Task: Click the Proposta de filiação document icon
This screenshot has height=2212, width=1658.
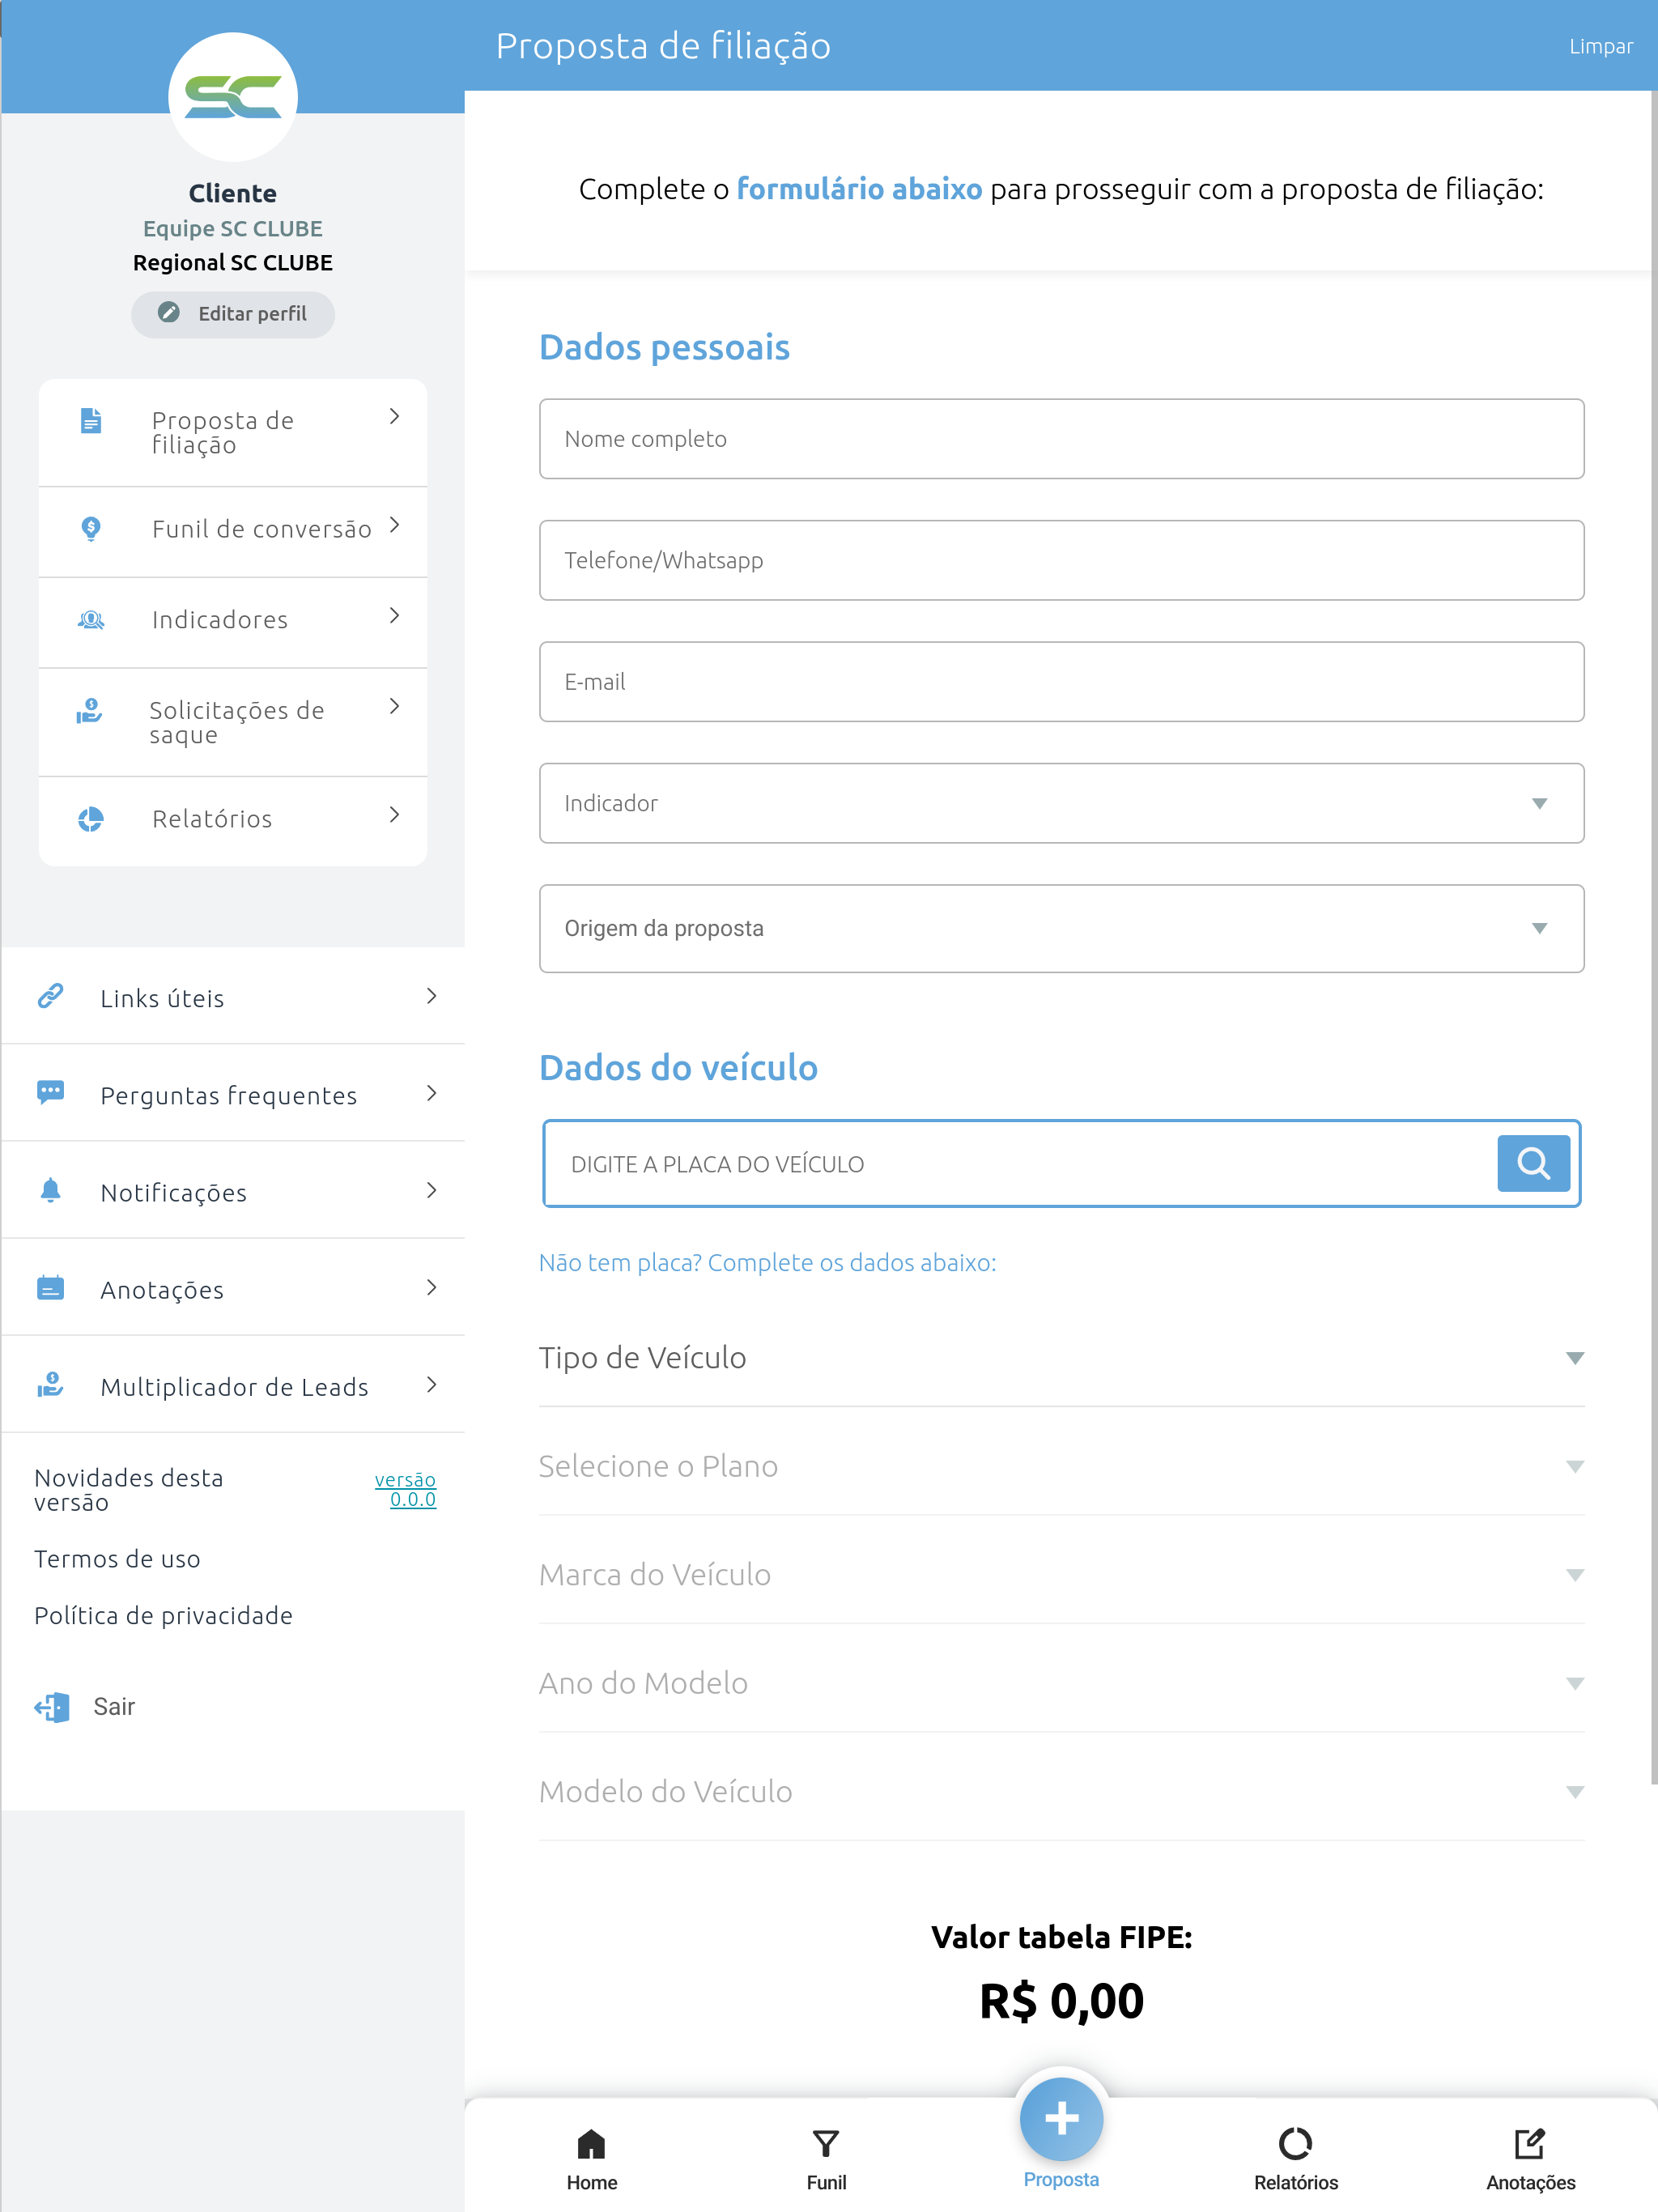Action: pyautogui.click(x=91, y=421)
